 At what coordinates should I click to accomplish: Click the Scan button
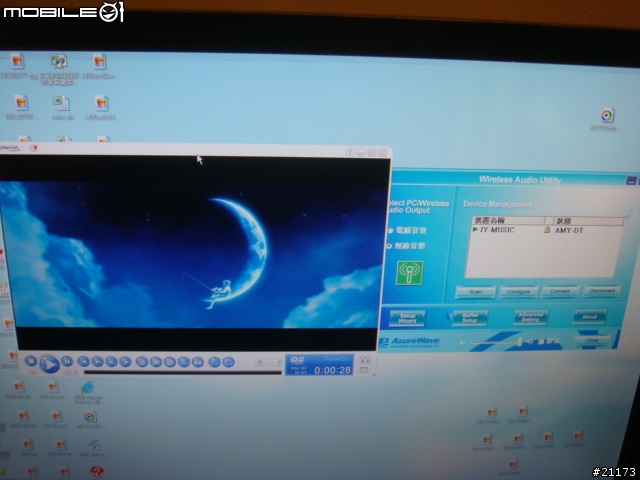476,292
